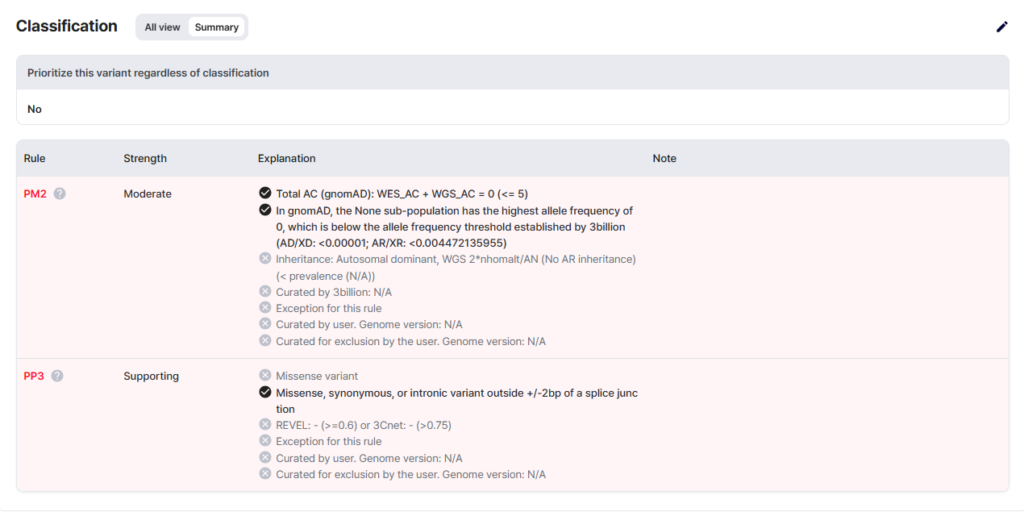Click the help icon next to PM2
The width and height of the screenshot is (1024, 512).
coord(59,194)
